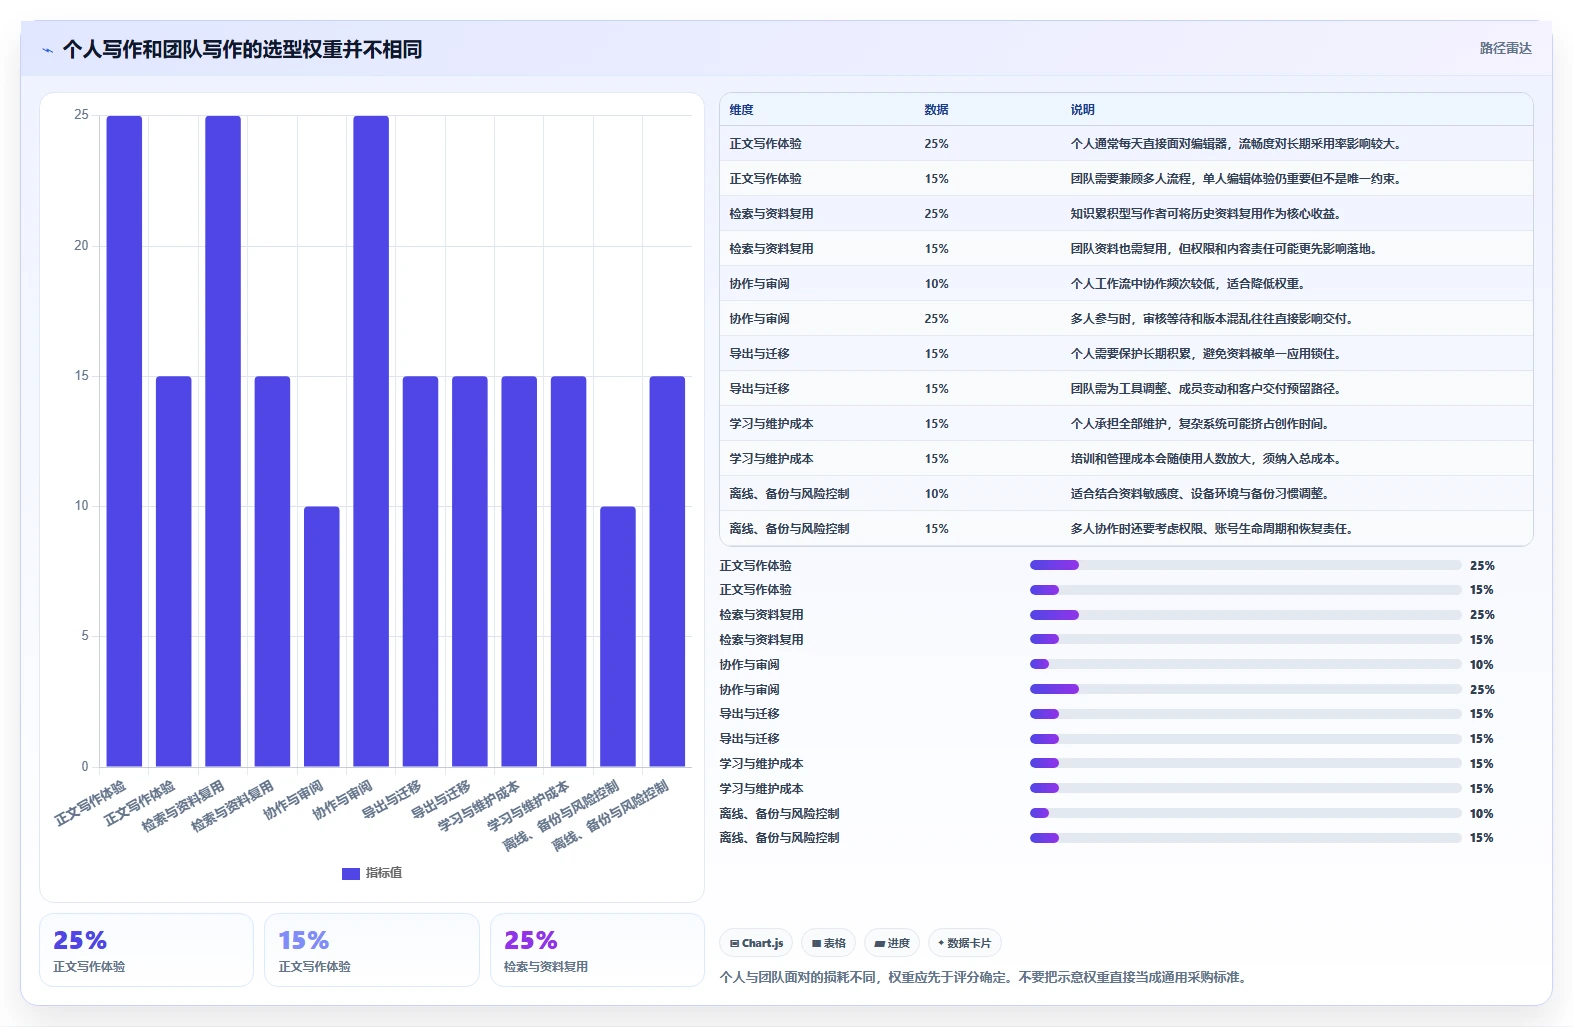Click the 导出与迁移 progress label with the团队 row's 15%
The width and height of the screenshot is (1573, 1027).
(x=749, y=738)
